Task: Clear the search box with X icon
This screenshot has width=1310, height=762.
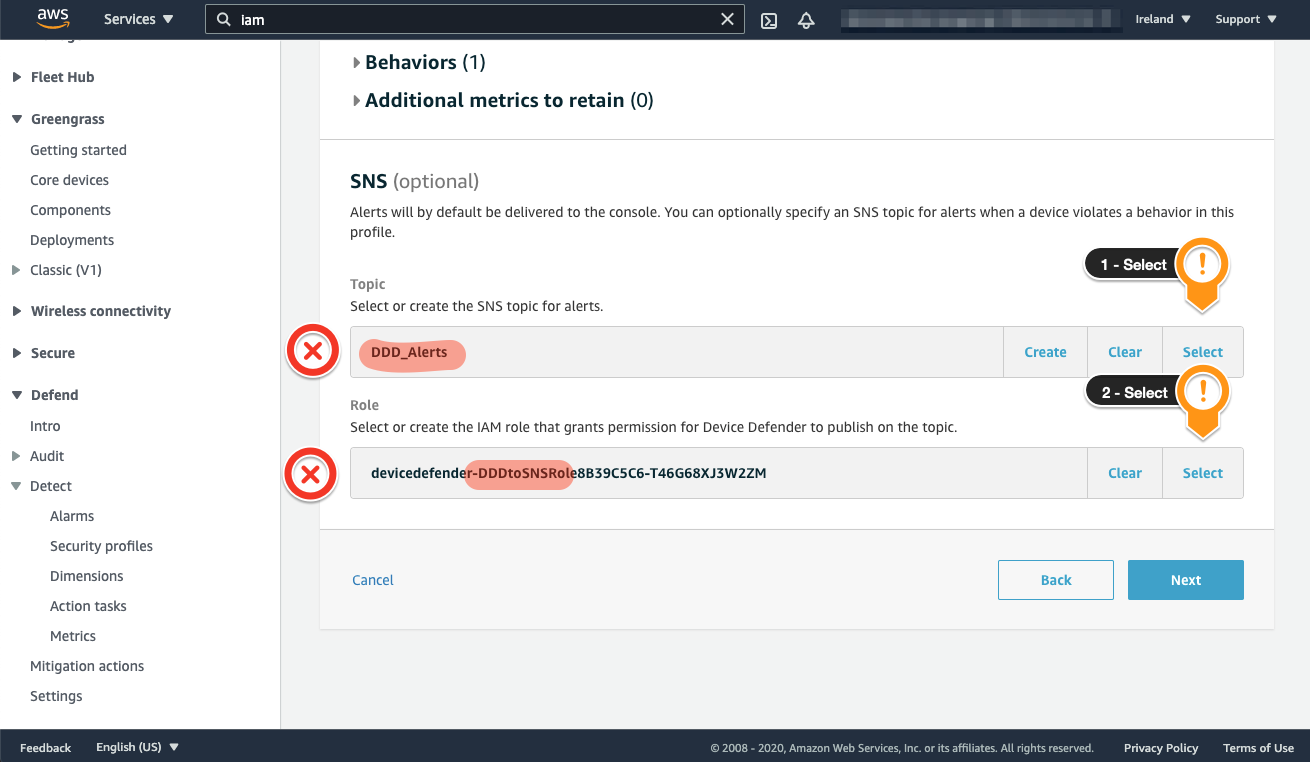Action: 728,19
